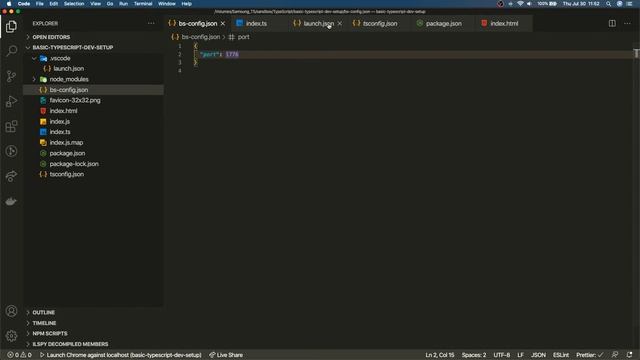The height and width of the screenshot is (360, 640).
Task: Open the File menu
Action: click(x=40, y=4)
